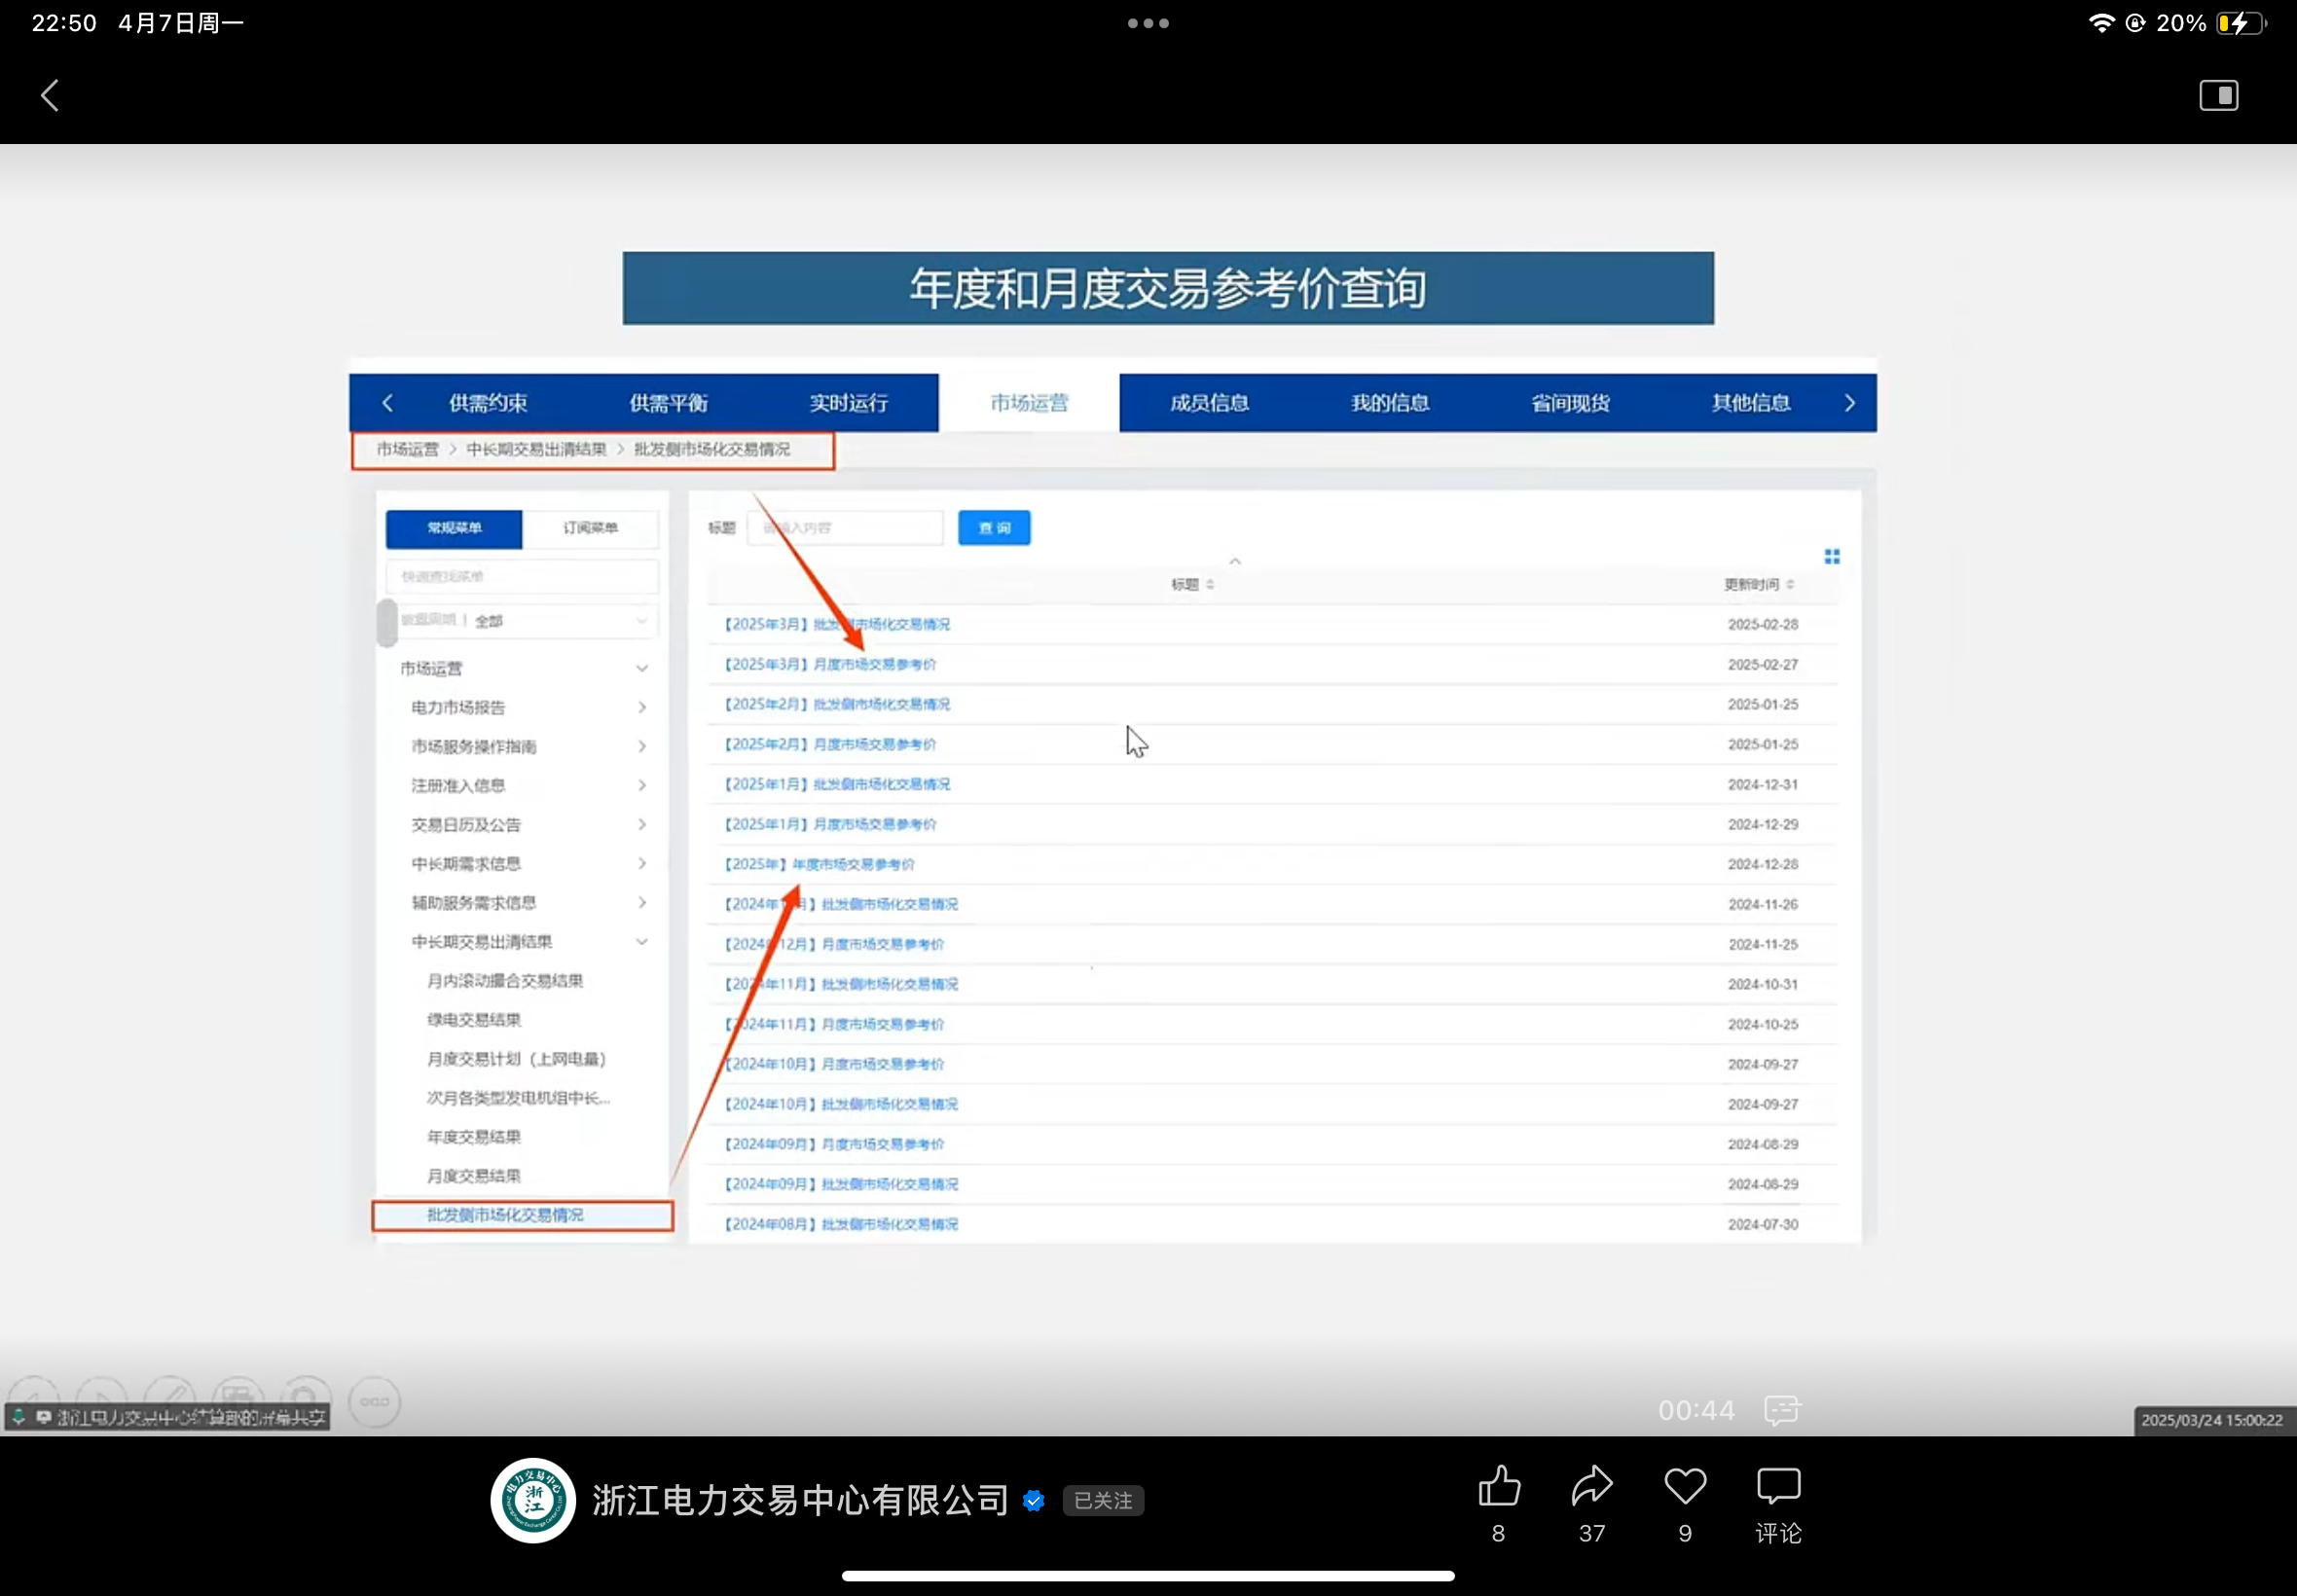
Task: Open the 全部 filter dropdown
Action: [560, 621]
